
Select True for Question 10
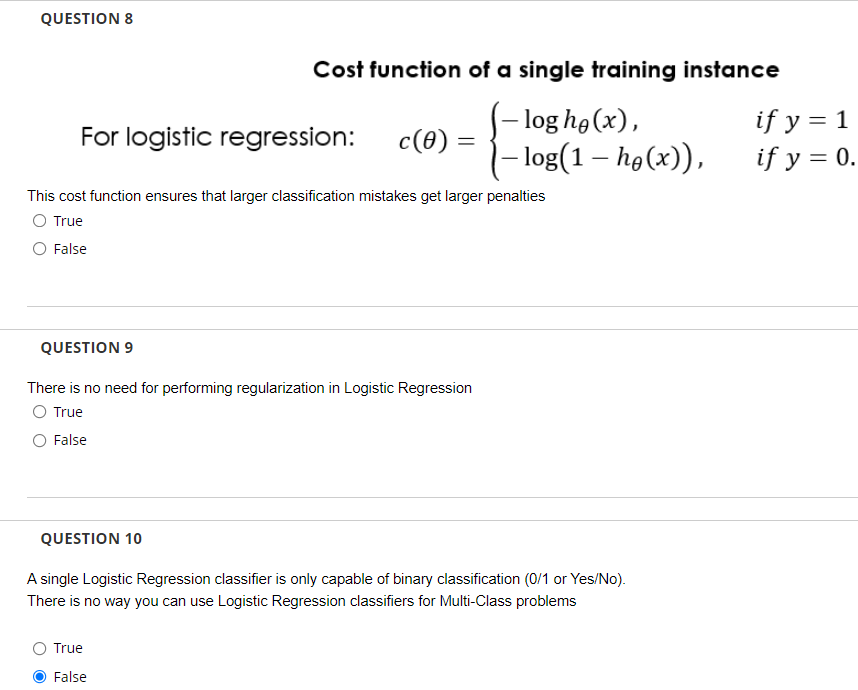[38, 648]
